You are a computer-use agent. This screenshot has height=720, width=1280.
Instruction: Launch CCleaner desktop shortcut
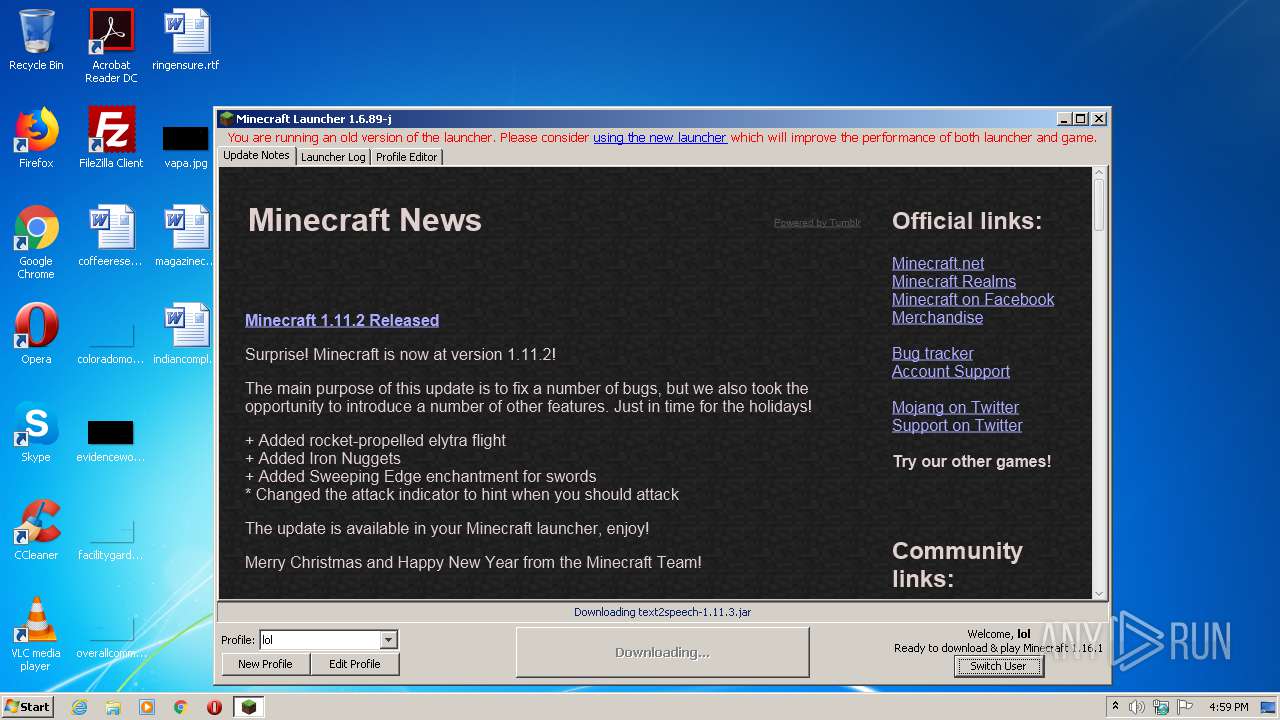(36, 530)
